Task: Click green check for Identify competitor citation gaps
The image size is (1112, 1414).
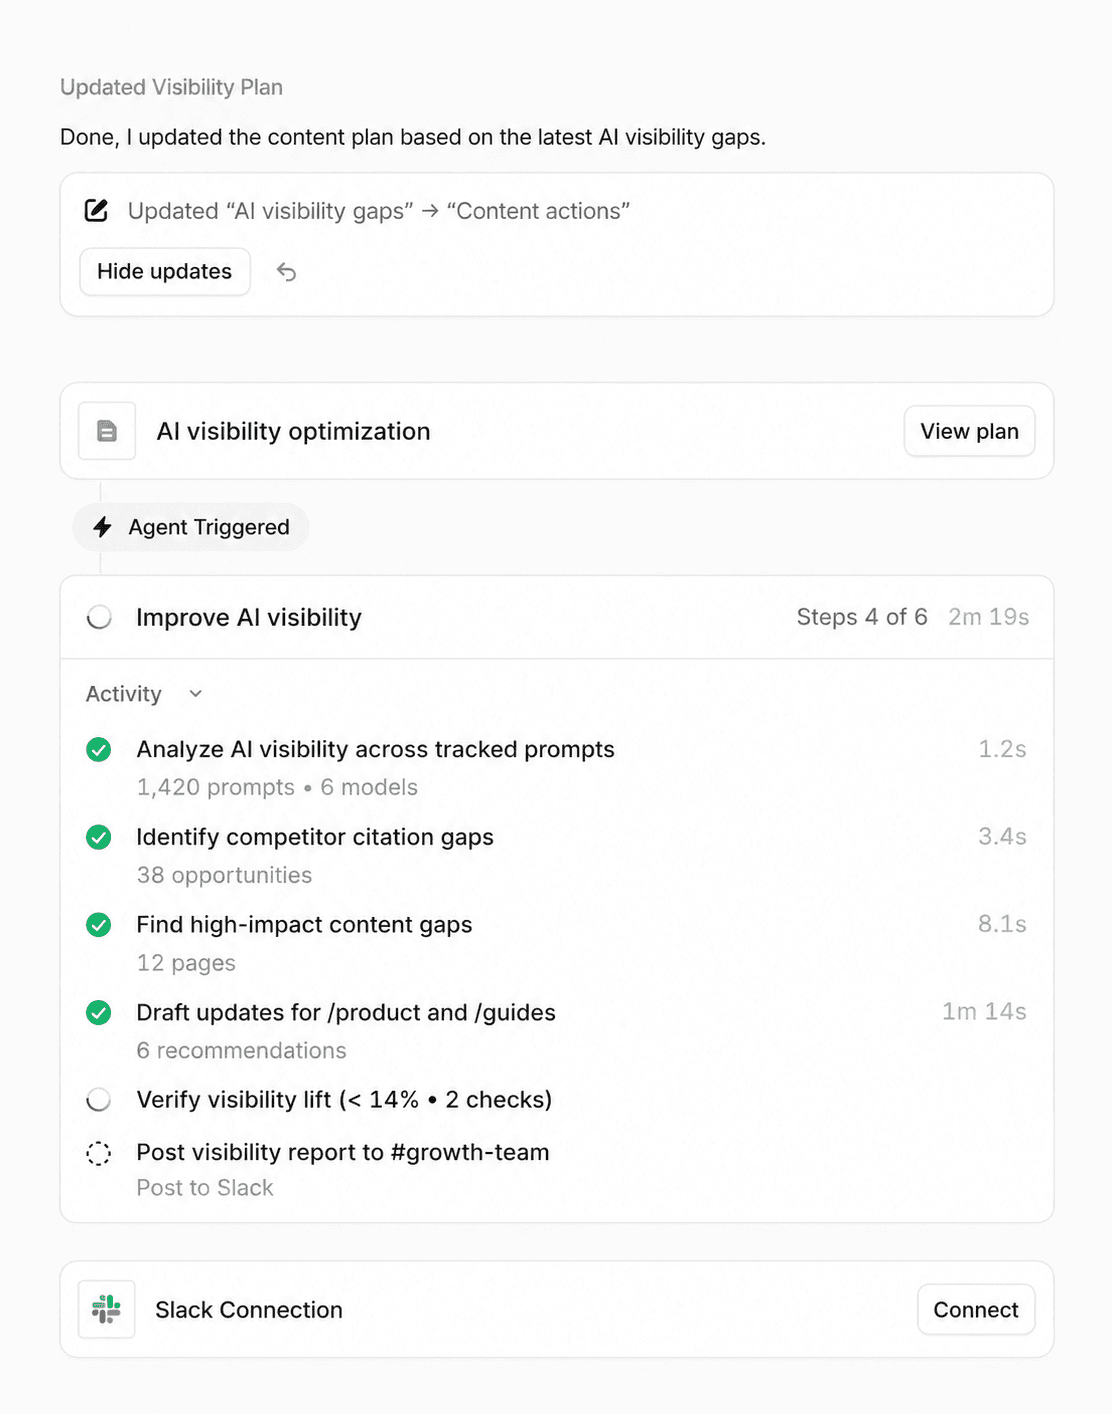Action: pos(99,837)
